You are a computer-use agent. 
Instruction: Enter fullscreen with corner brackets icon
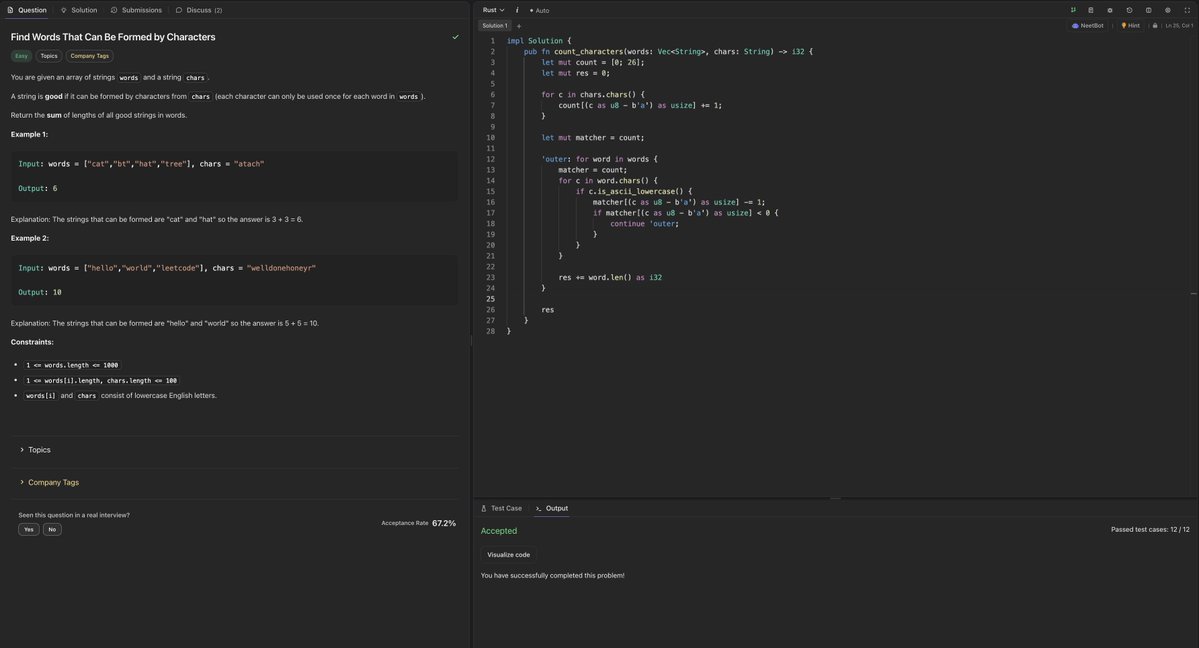point(1187,10)
